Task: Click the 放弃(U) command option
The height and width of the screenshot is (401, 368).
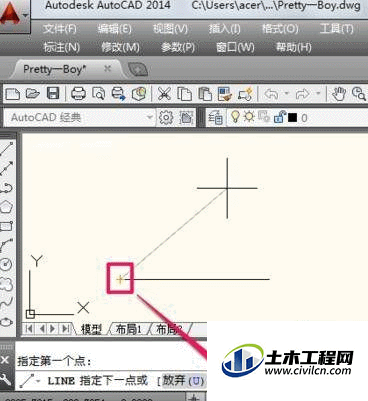Action: click(x=183, y=380)
